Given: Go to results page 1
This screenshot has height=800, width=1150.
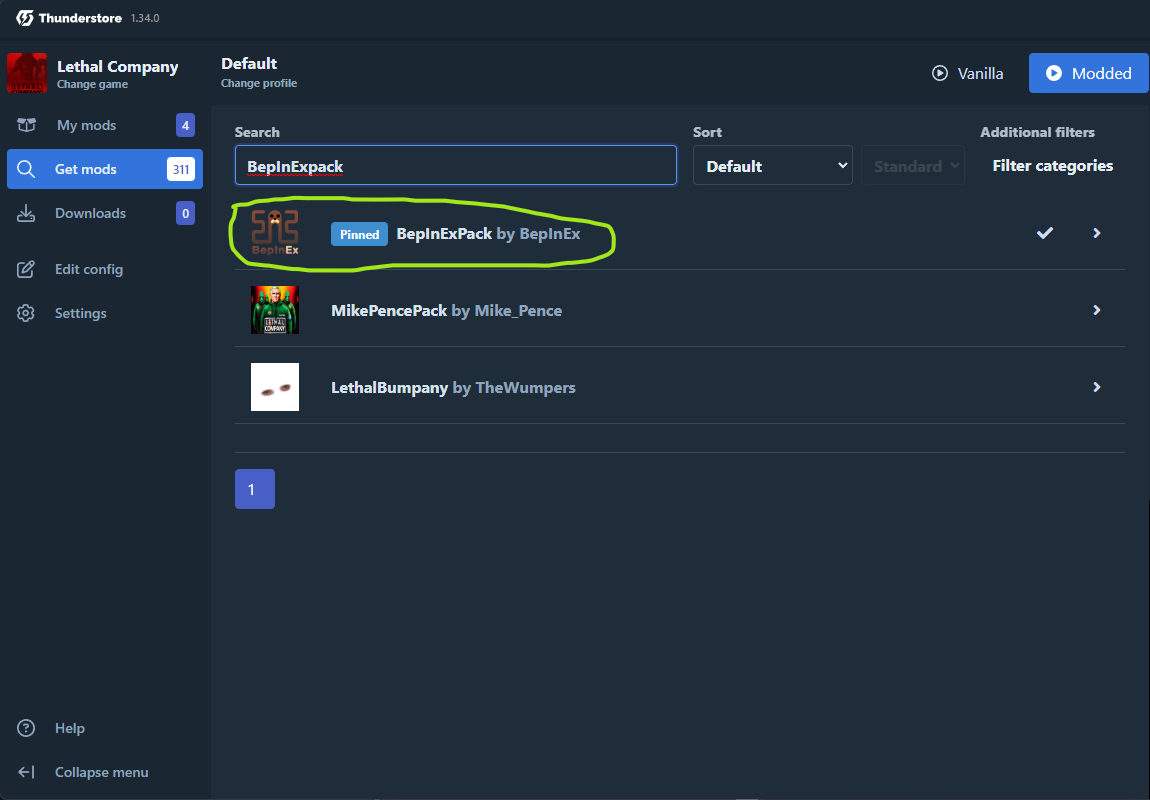Looking at the screenshot, I should (254, 489).
